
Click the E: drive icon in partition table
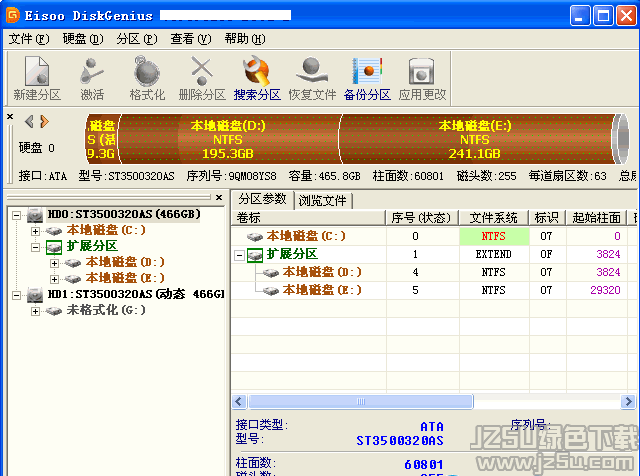point(271,291)
